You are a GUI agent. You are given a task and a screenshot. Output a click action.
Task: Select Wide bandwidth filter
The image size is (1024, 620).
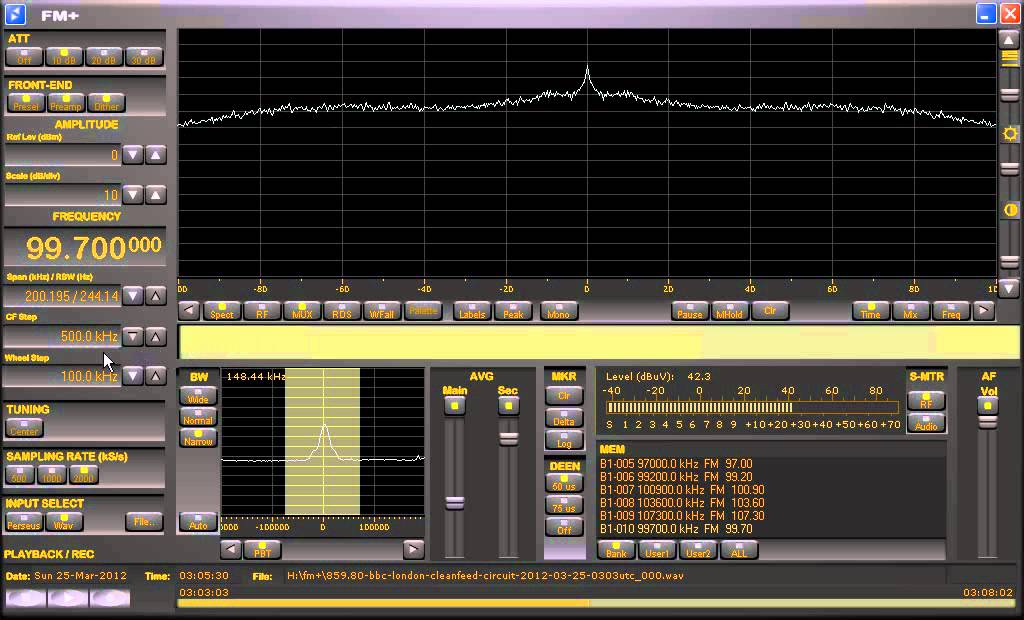198,396
